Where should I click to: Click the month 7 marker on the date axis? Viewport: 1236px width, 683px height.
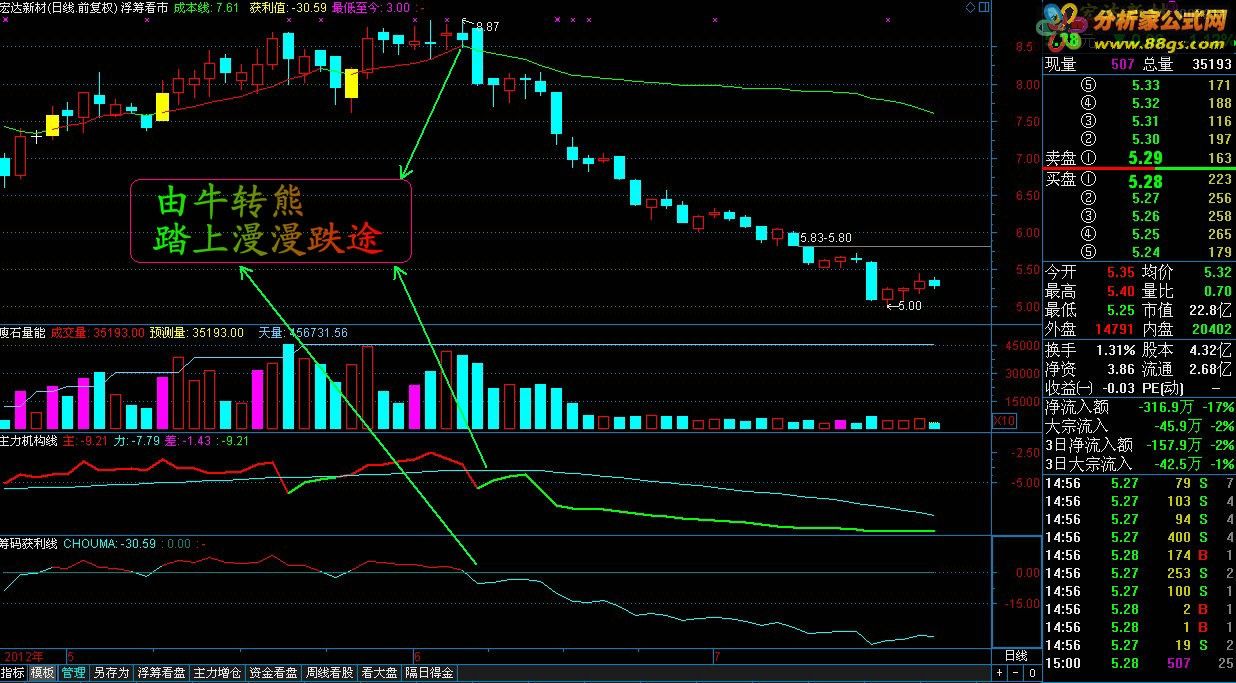click(x=717, y=657)
